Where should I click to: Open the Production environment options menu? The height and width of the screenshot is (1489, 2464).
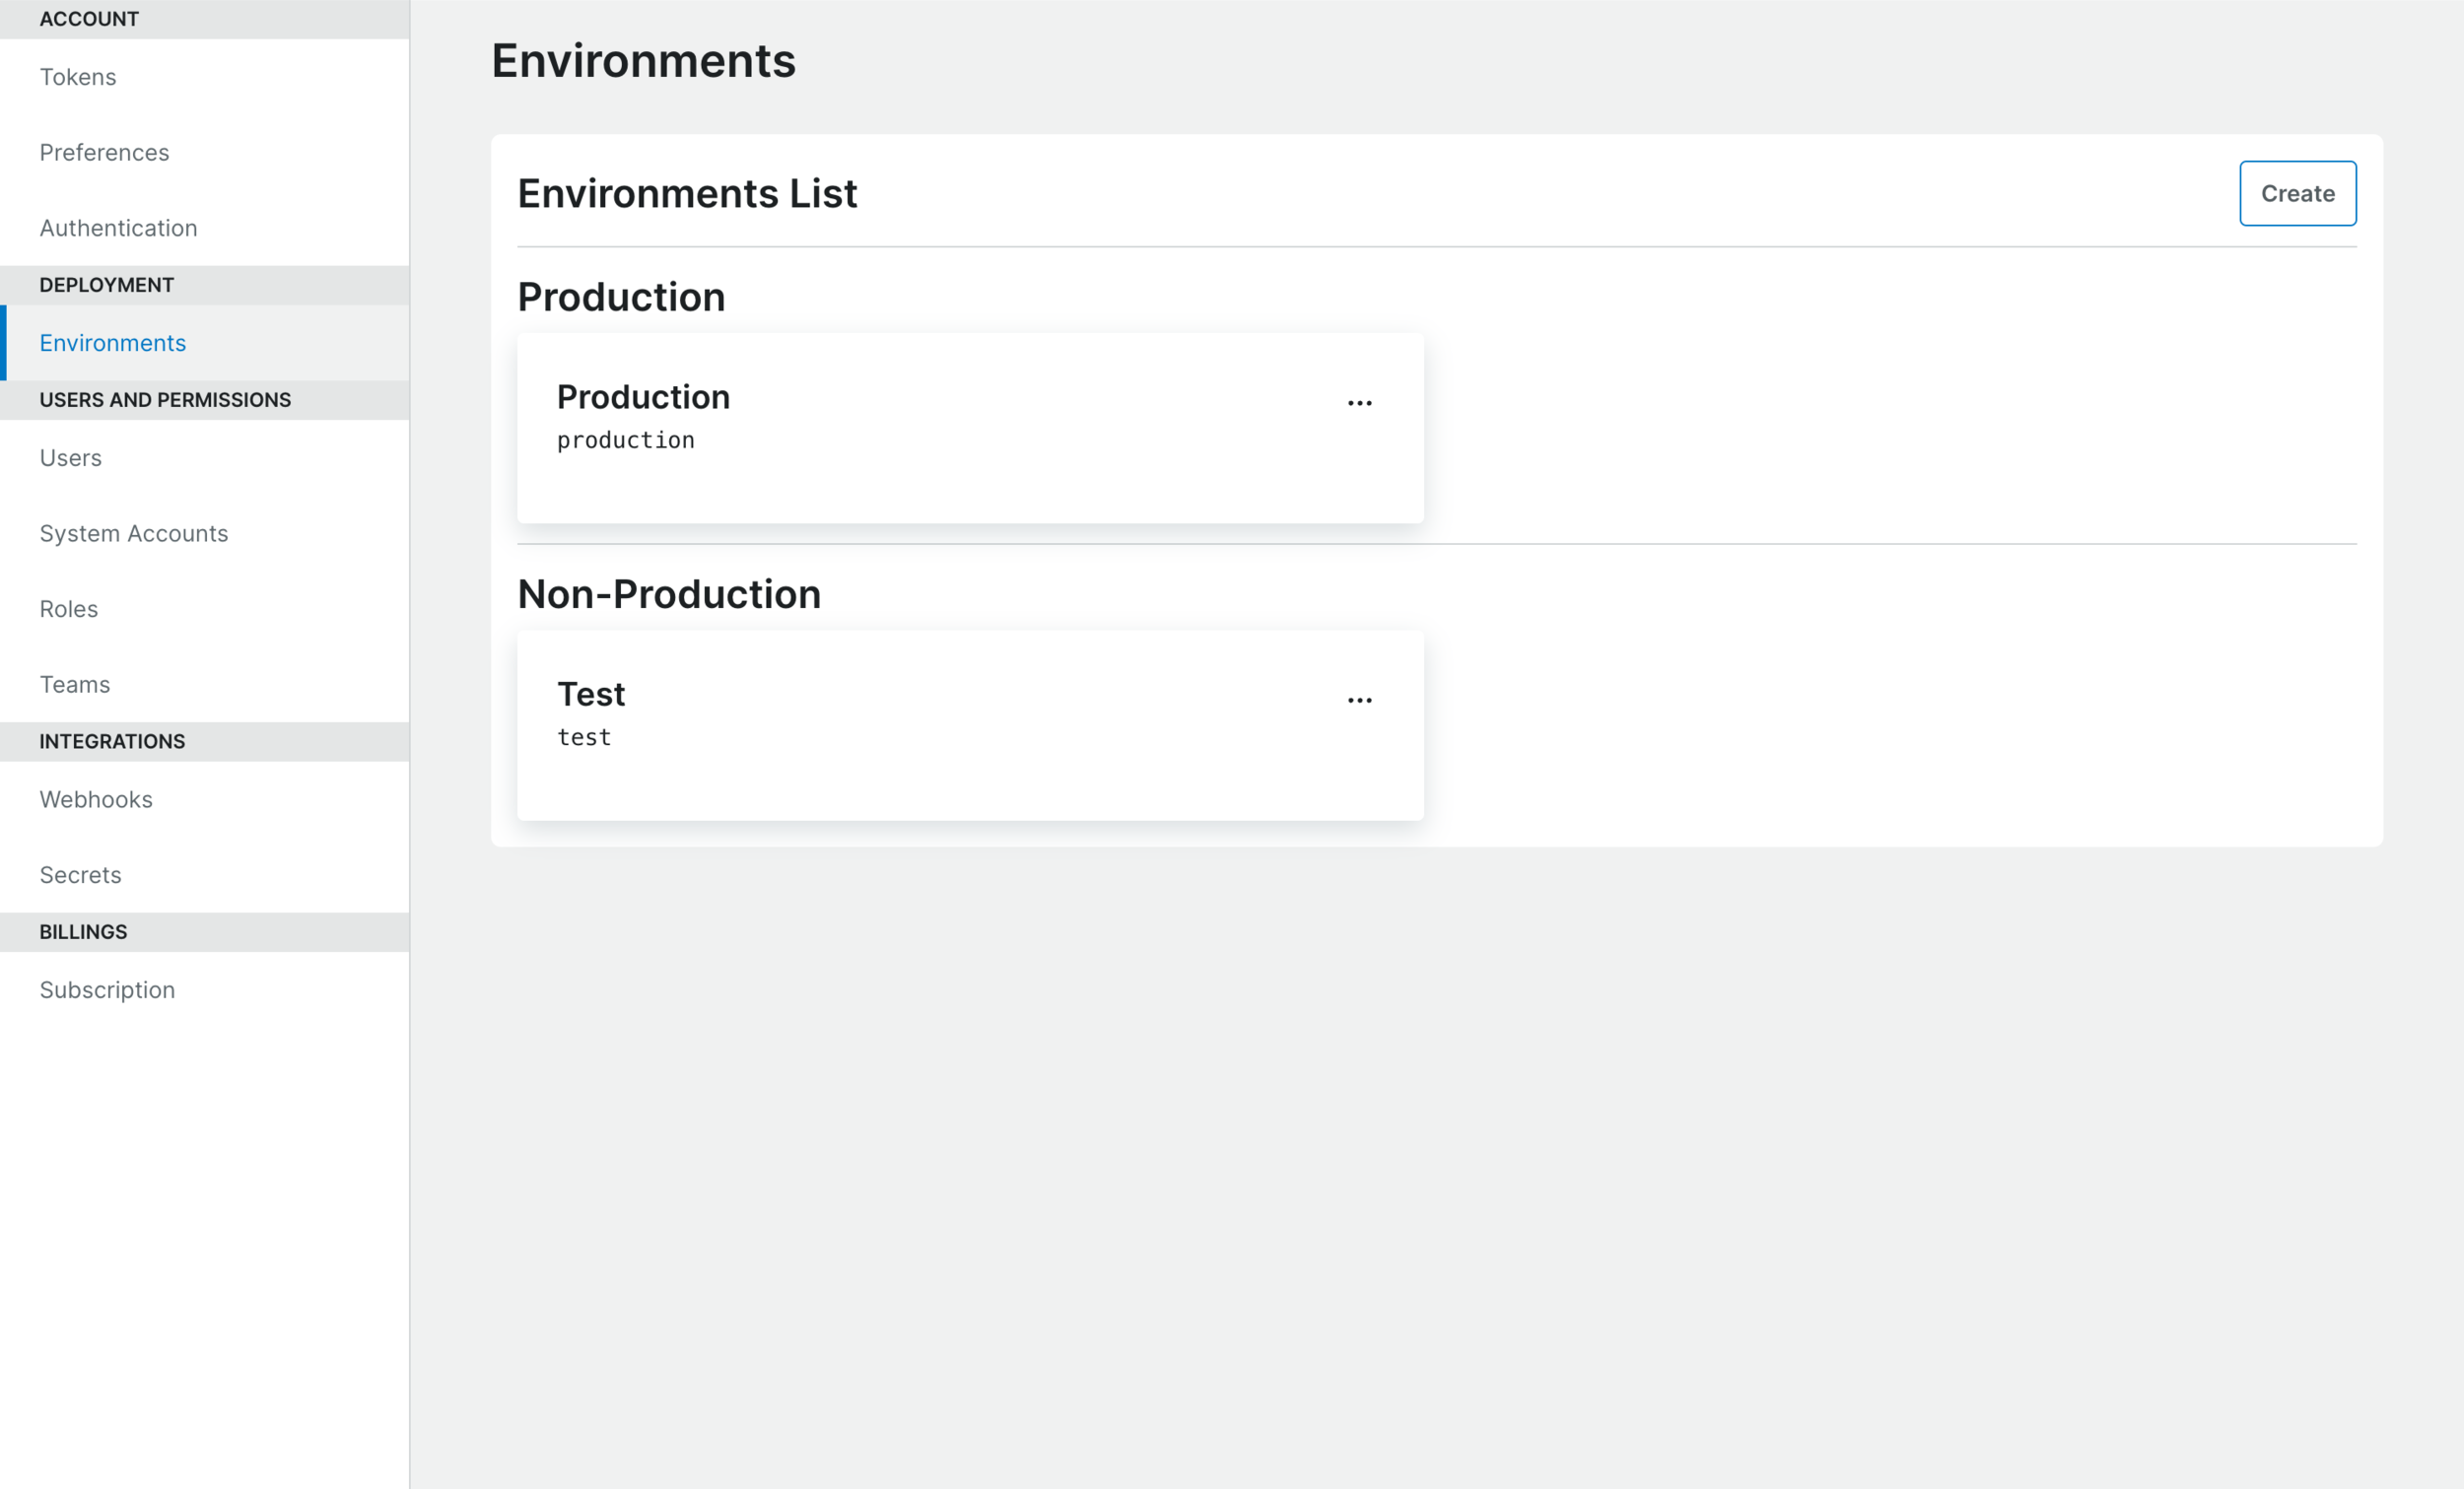click(1359, 403)
